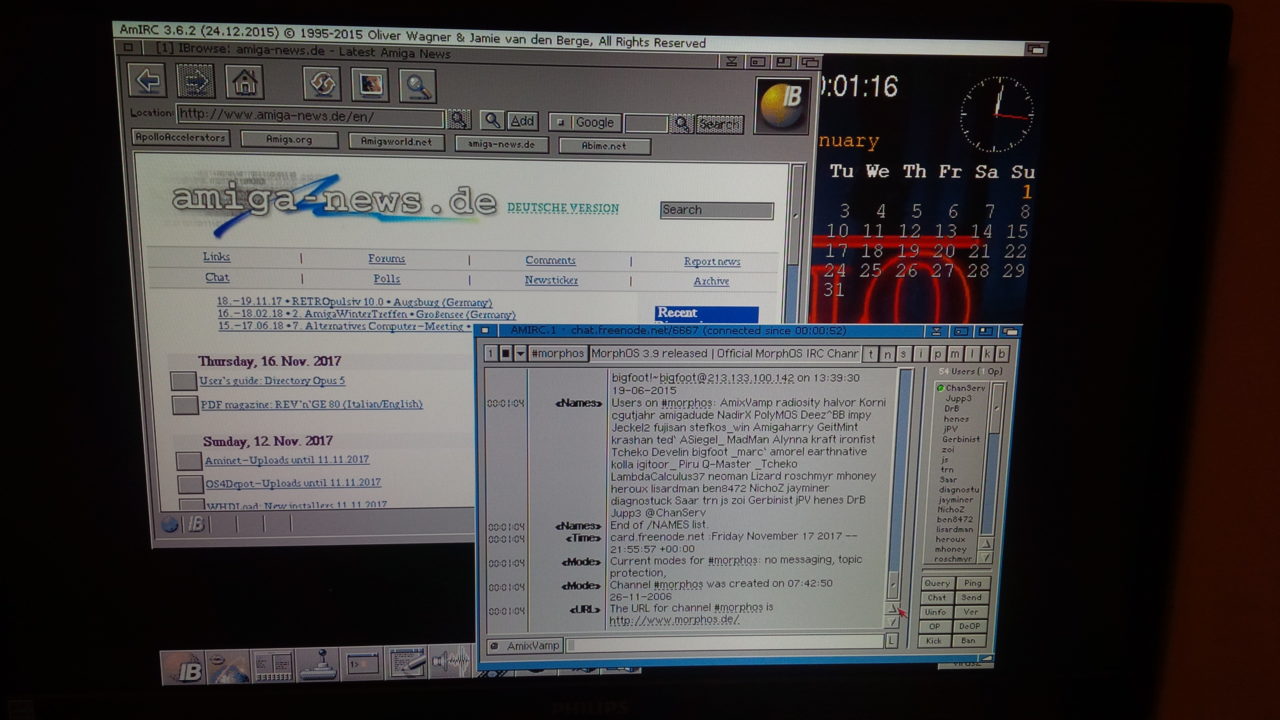Open the second dock icon beside IBrowse

tap(228, 667)
